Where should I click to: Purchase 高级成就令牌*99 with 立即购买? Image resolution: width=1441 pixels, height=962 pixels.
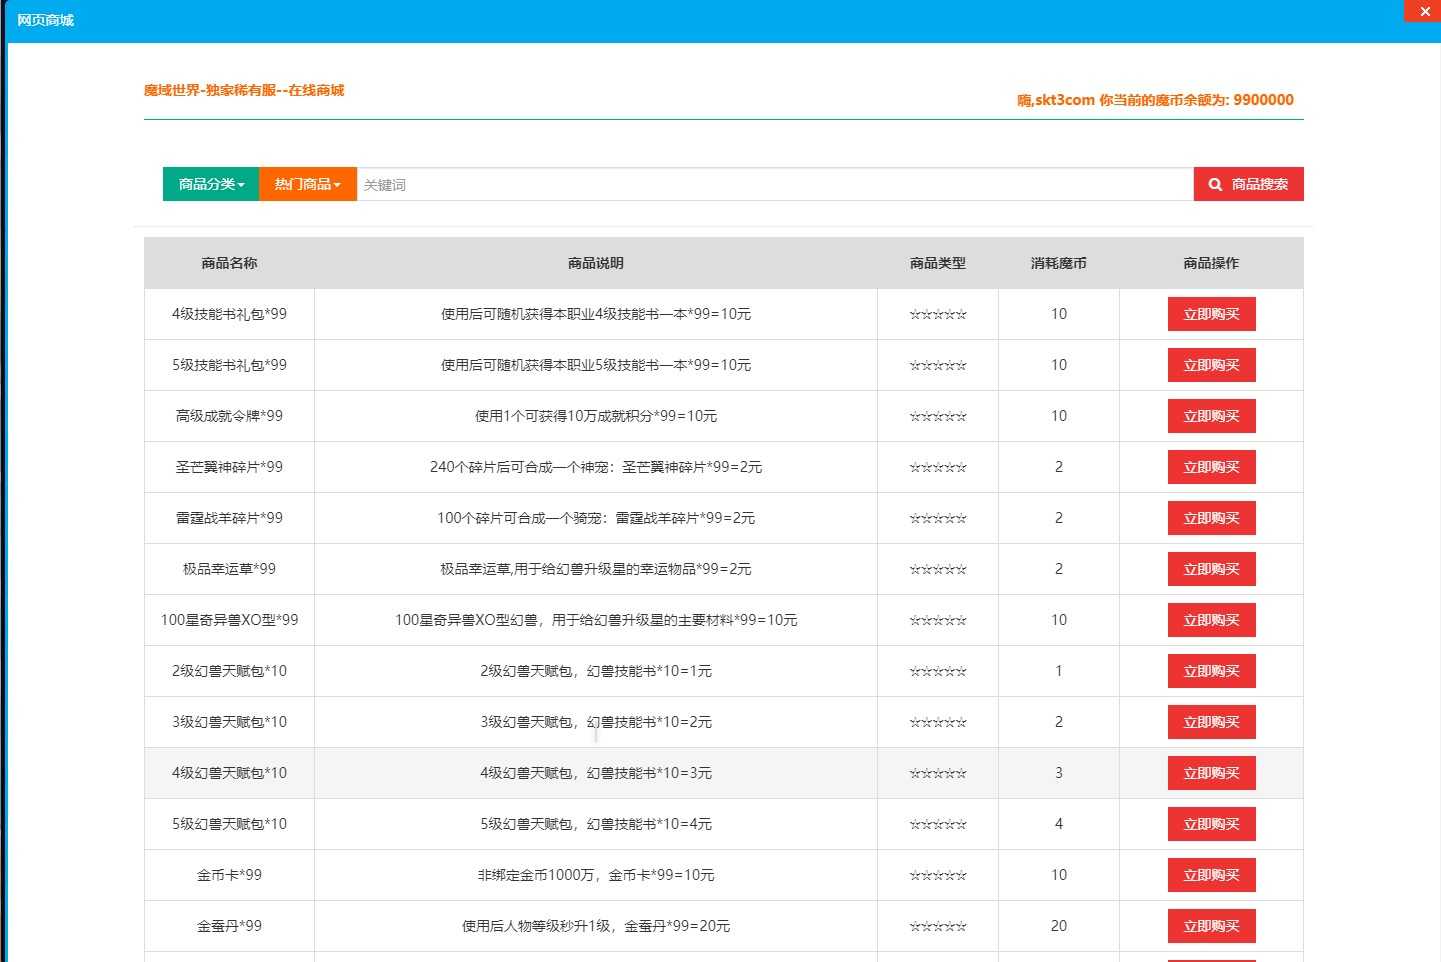point(1211,416)
